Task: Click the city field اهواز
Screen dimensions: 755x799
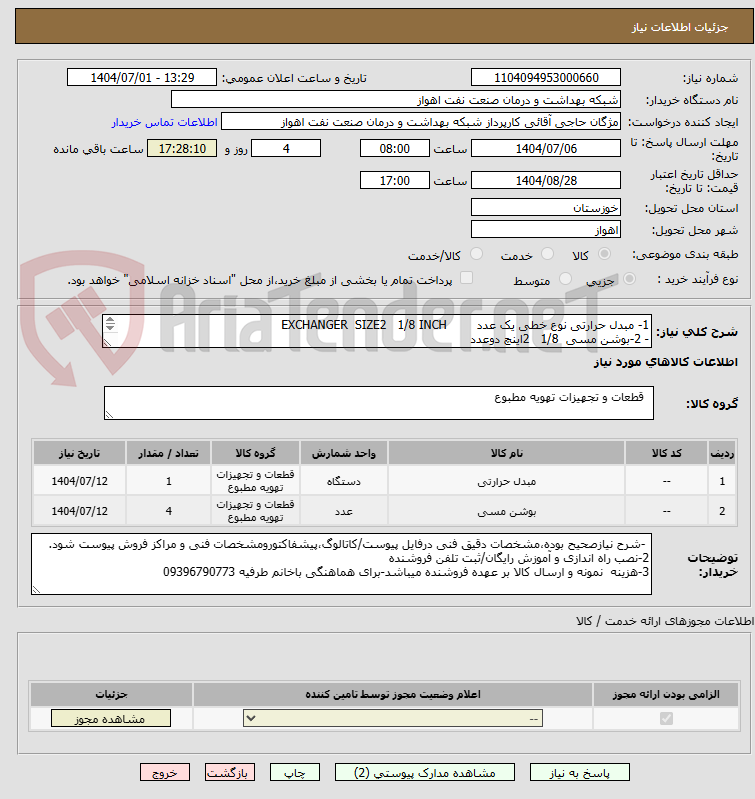Action: pos(546,229)
